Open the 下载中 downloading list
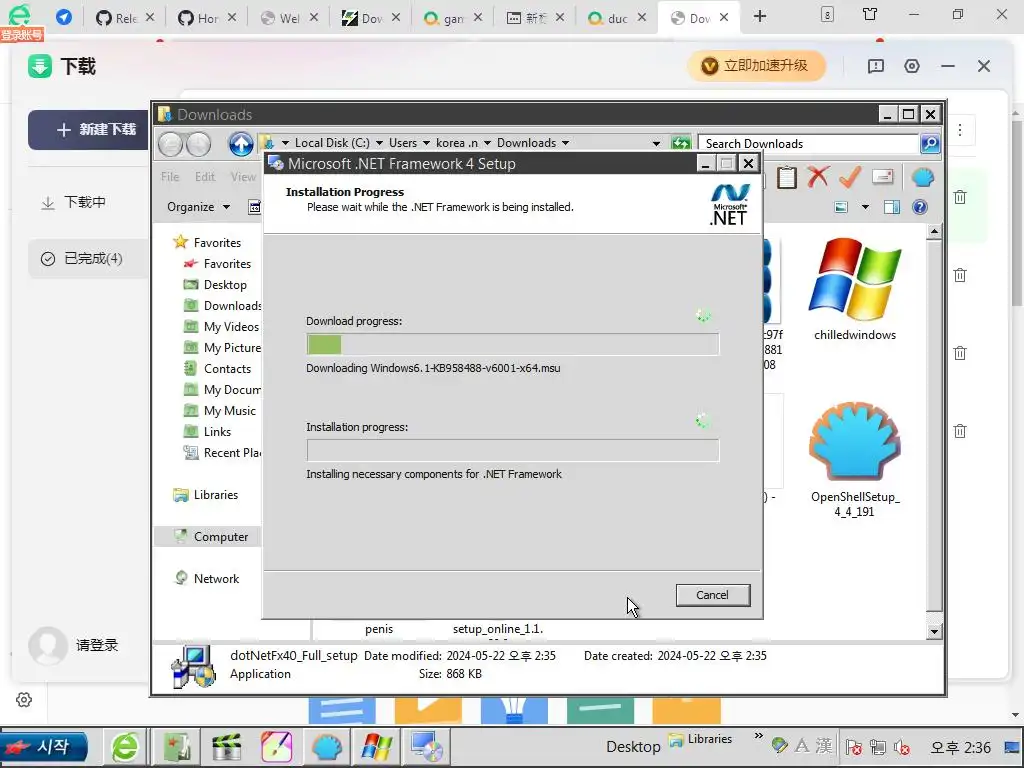The image size is (1024, 768). [x=73, y=202]
